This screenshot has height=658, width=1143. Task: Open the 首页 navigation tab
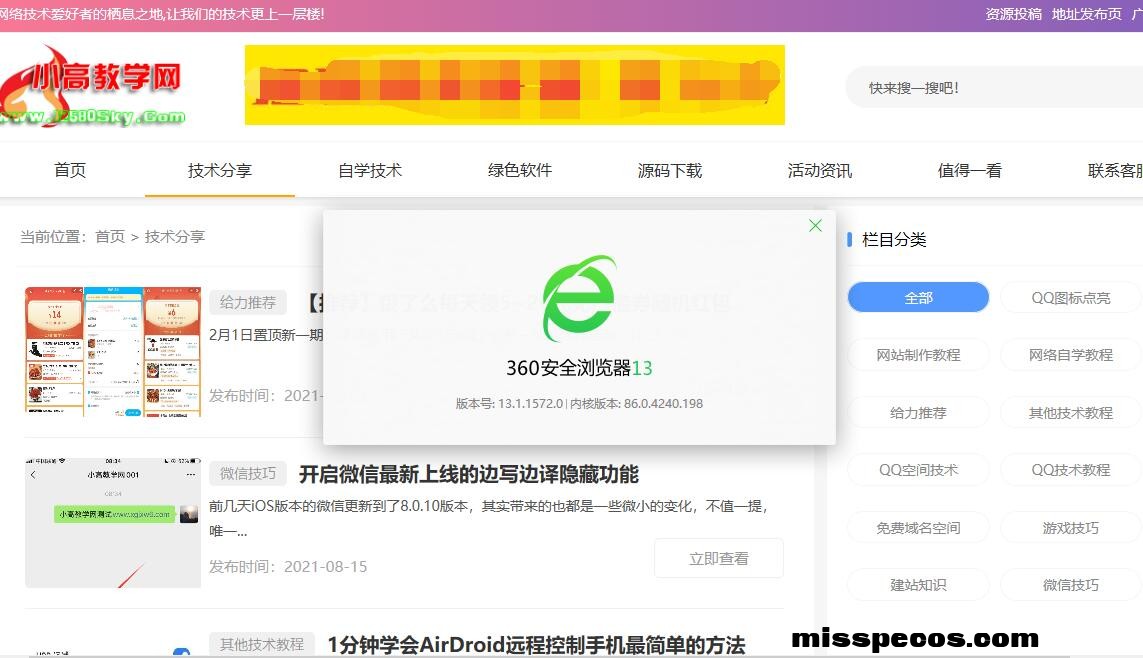pyautogui.click(x=70, y=171)
